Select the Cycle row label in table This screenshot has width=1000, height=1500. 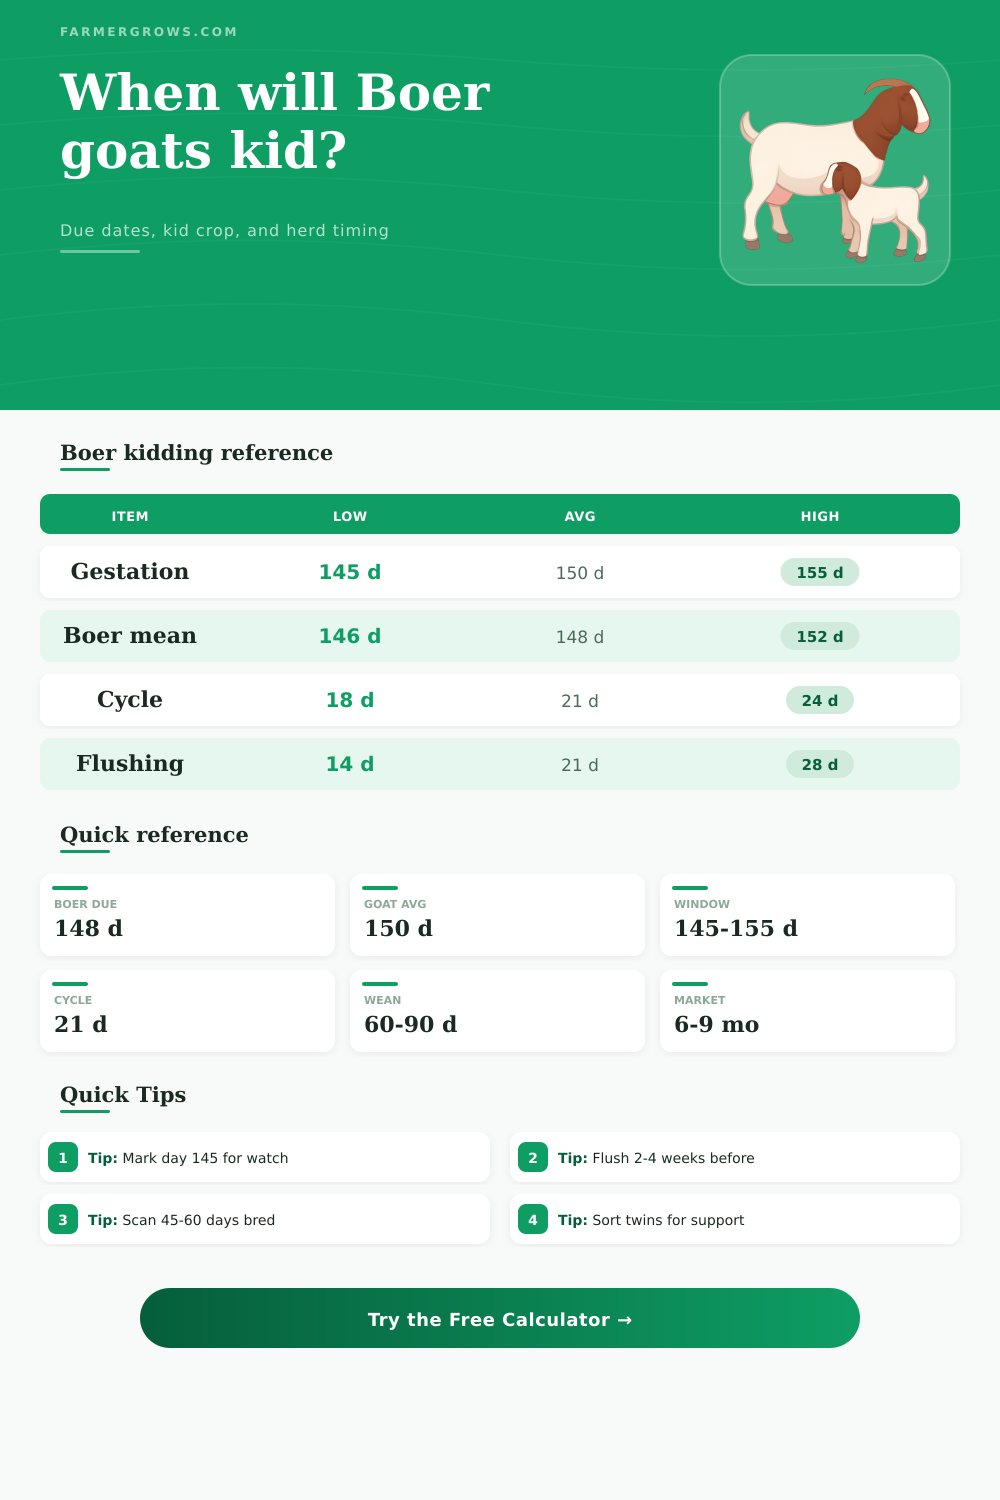[130, 699]
